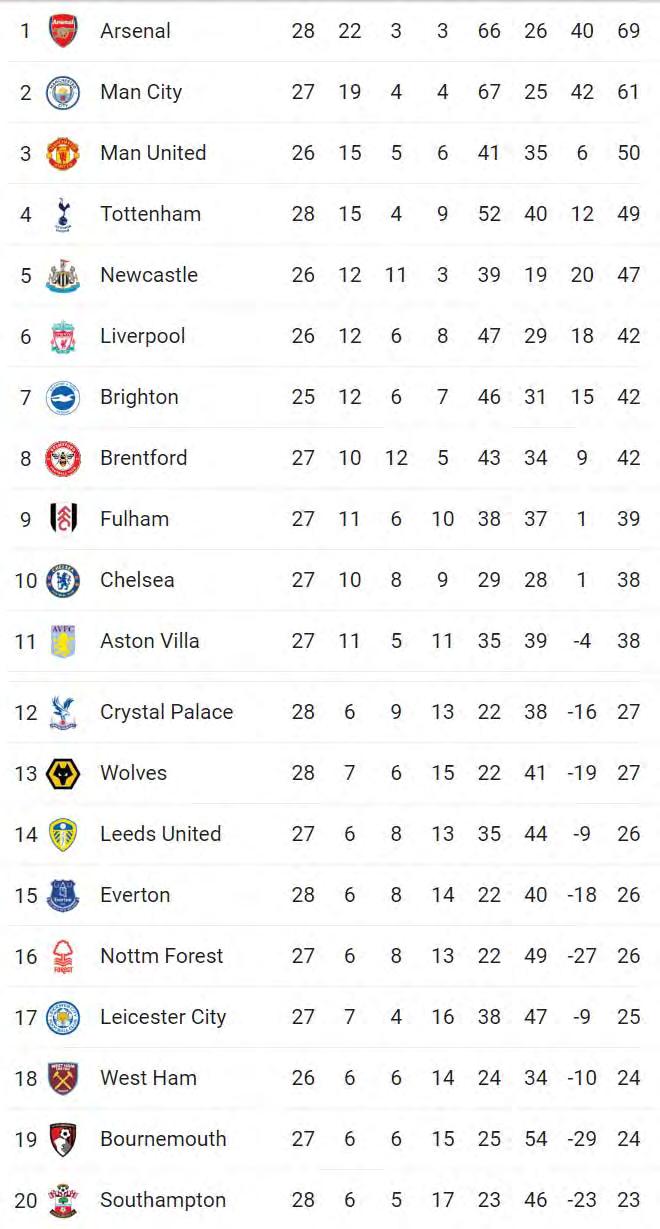The image size is (660, 1229).
Task: Select the Man United crest icon
Action: 63,153
